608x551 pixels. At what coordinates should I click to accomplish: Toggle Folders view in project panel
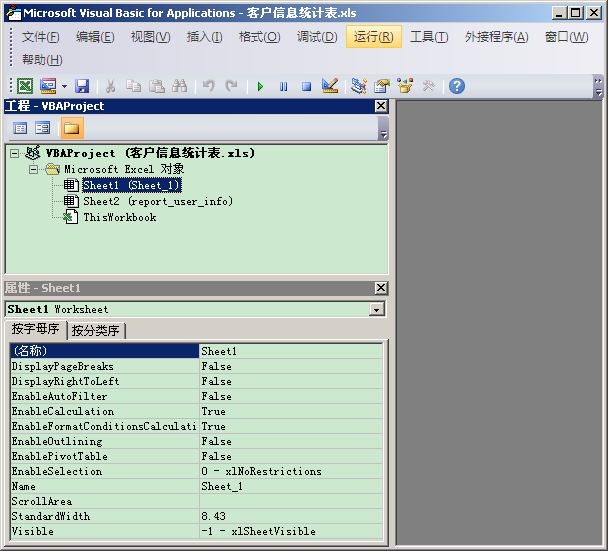coord(71,128)
